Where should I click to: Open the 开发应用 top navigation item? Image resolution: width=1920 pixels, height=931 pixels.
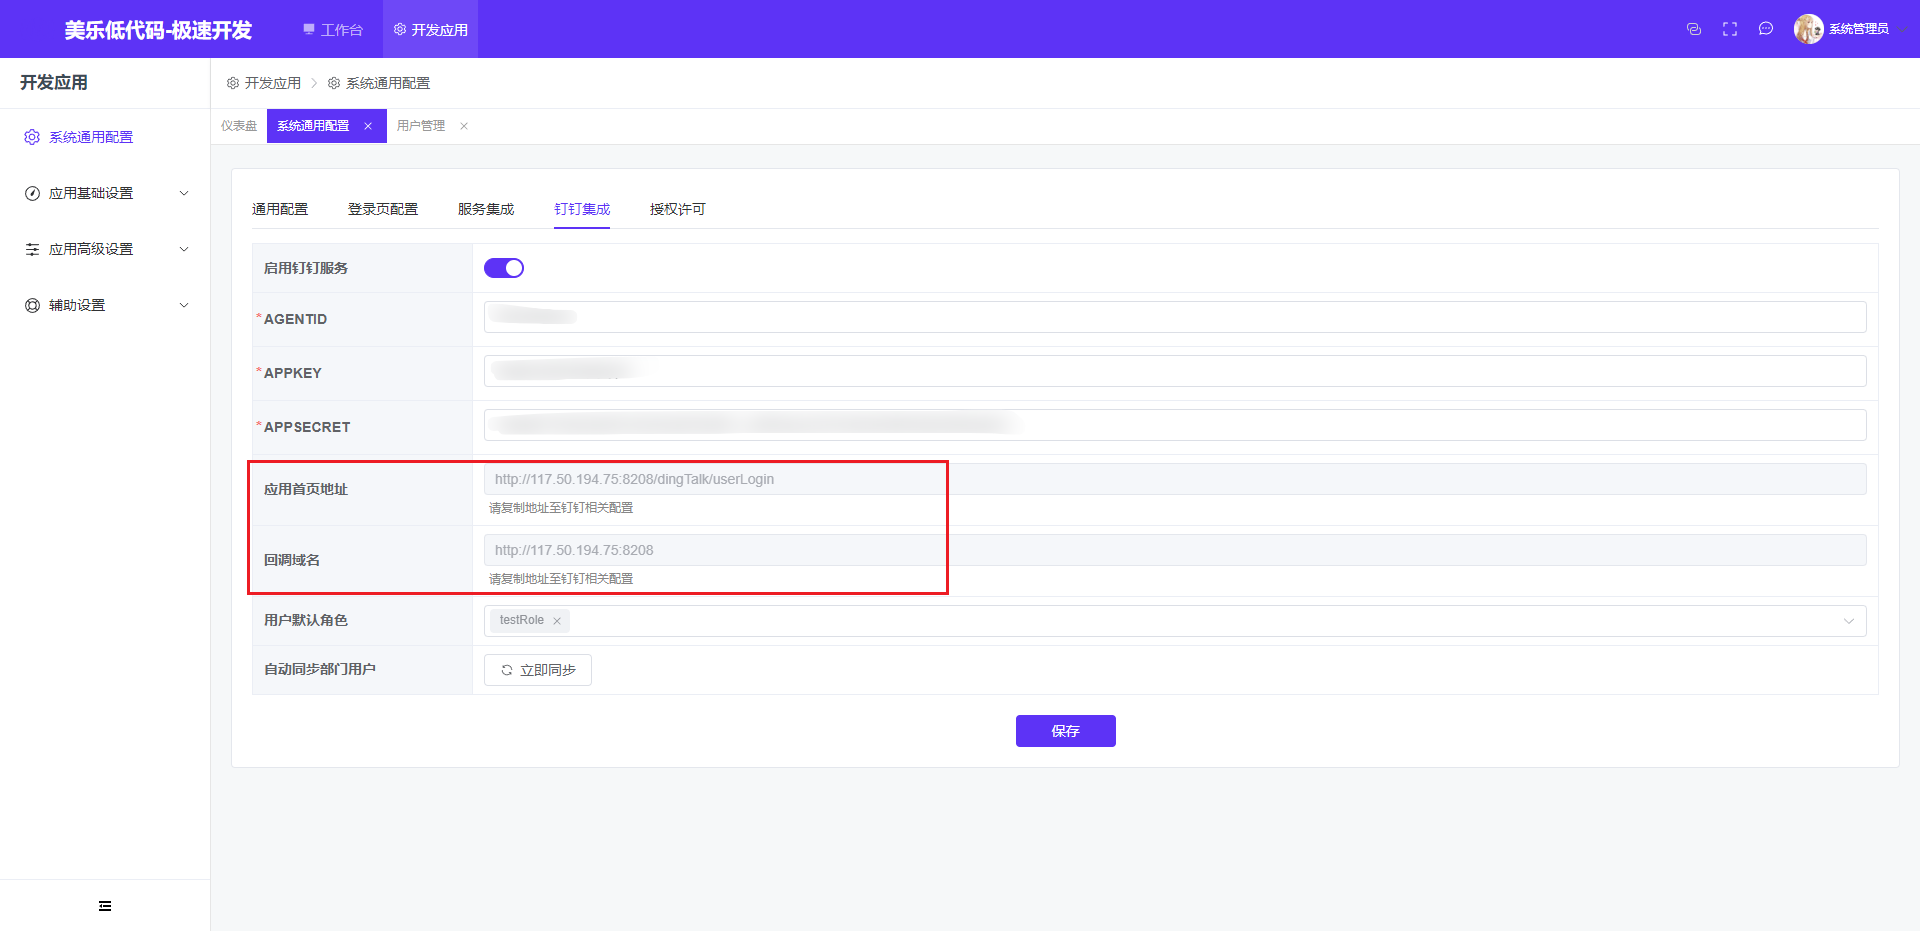click(430, 30)
